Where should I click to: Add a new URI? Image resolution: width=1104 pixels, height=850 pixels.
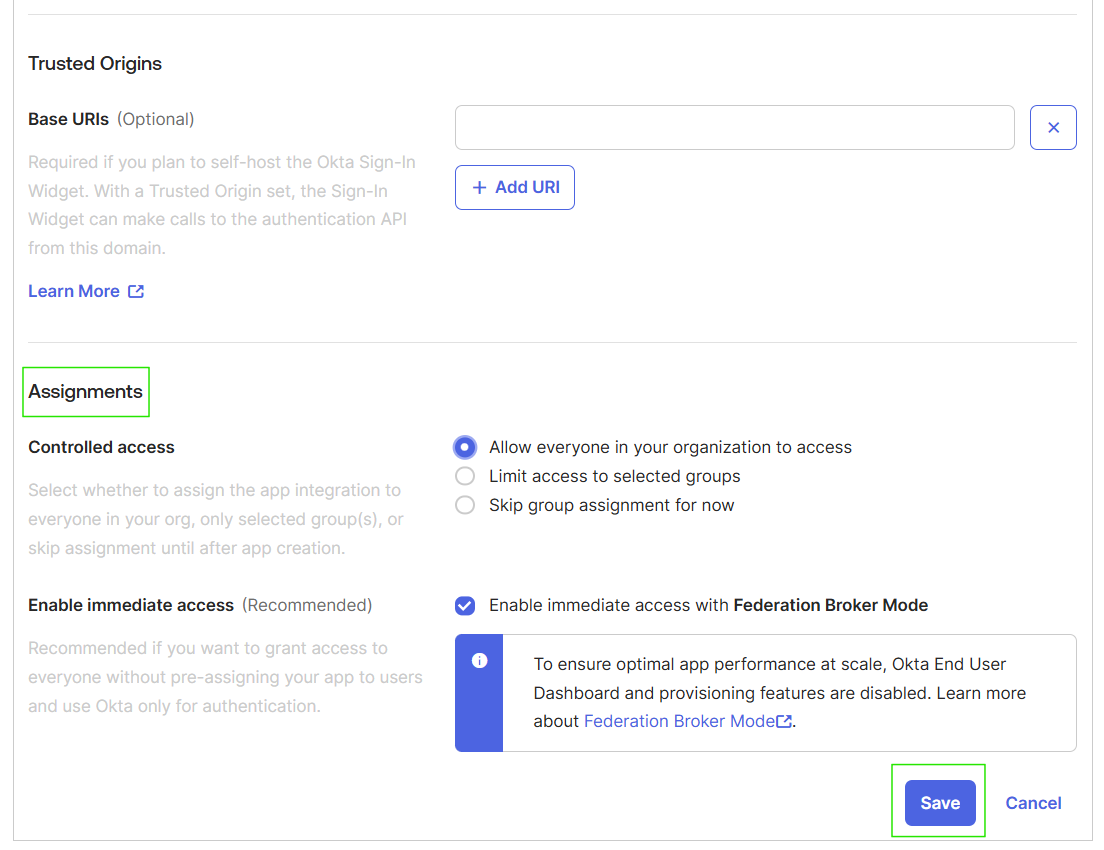pyautogui.click(x=515, y=187)
